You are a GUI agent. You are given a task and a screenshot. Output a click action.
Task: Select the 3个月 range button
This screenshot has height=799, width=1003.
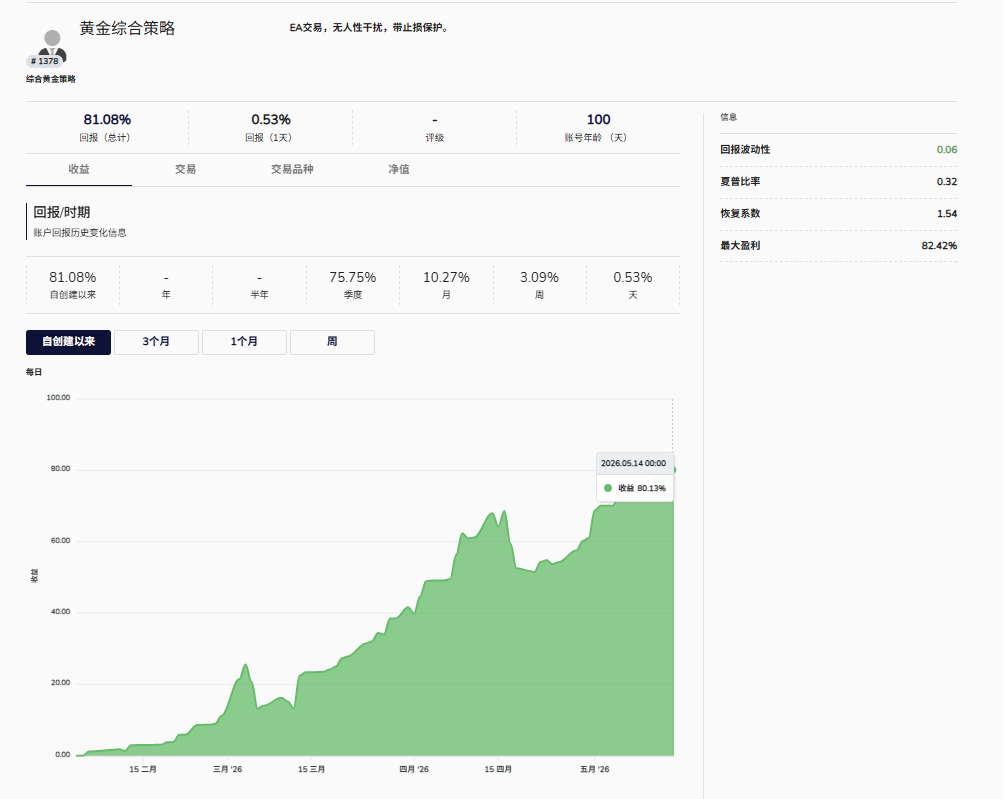coord(156,342)
